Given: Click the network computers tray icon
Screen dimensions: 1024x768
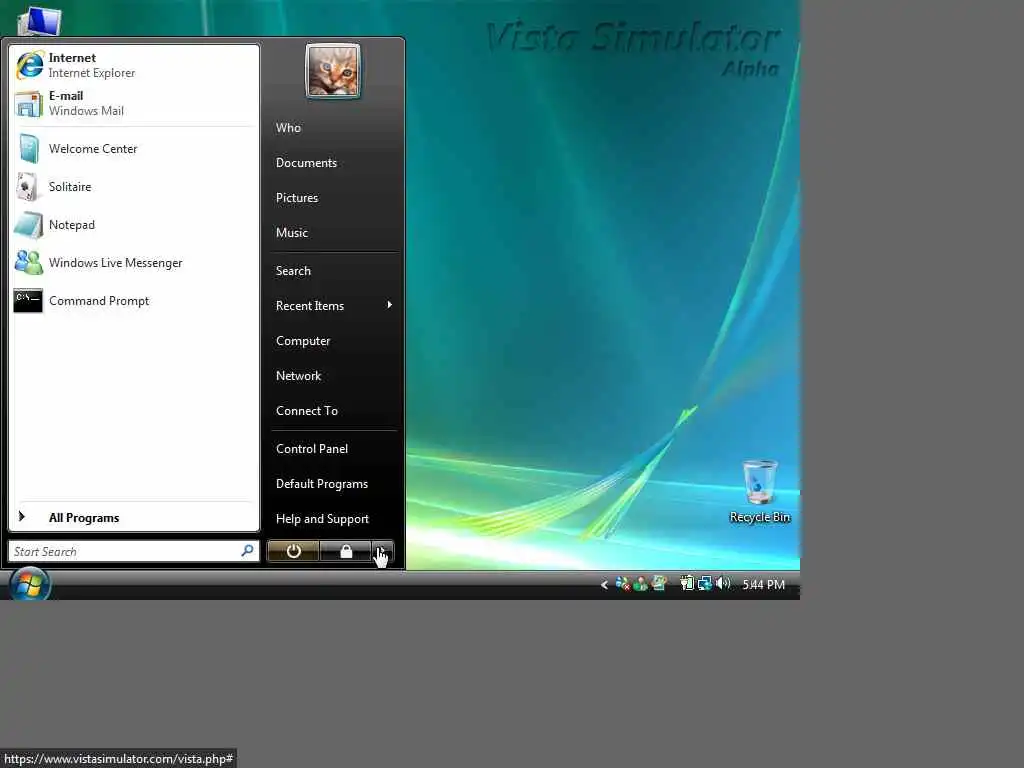Looking at the screenshot, I should [705, 583].
